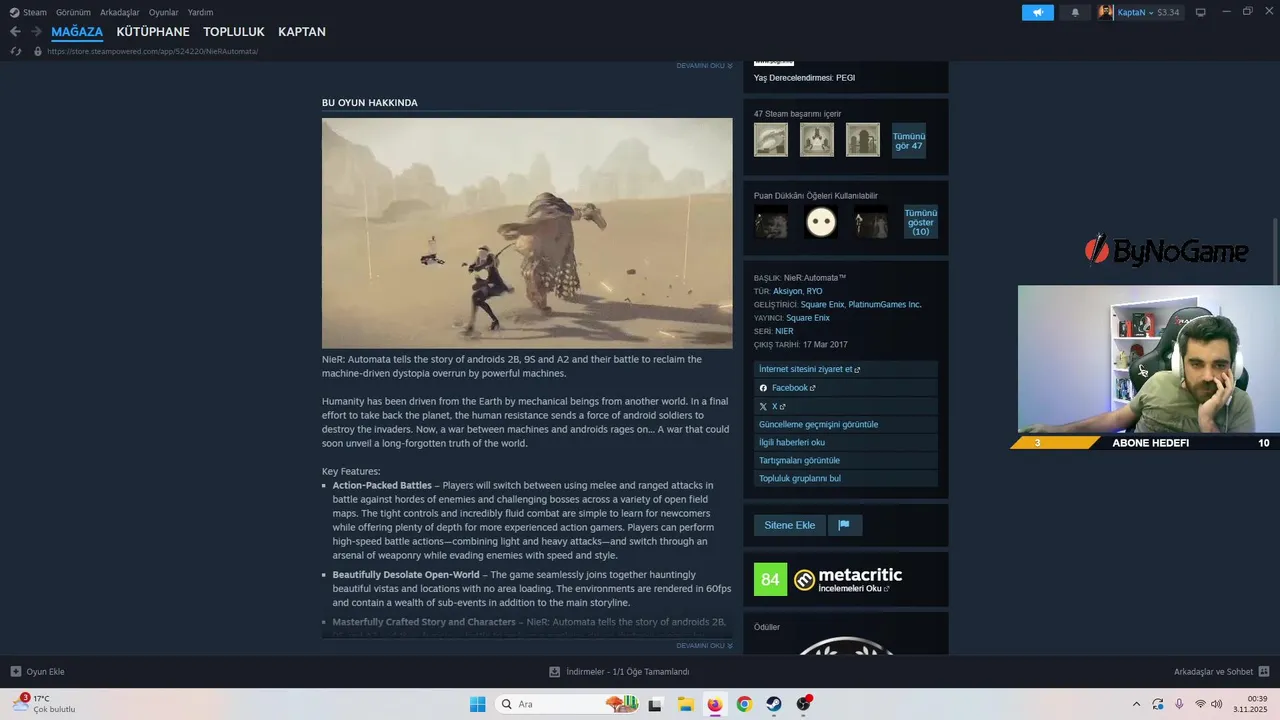Open the Facebook page link
Viewport: 1280px width, 720px height.
846,387
